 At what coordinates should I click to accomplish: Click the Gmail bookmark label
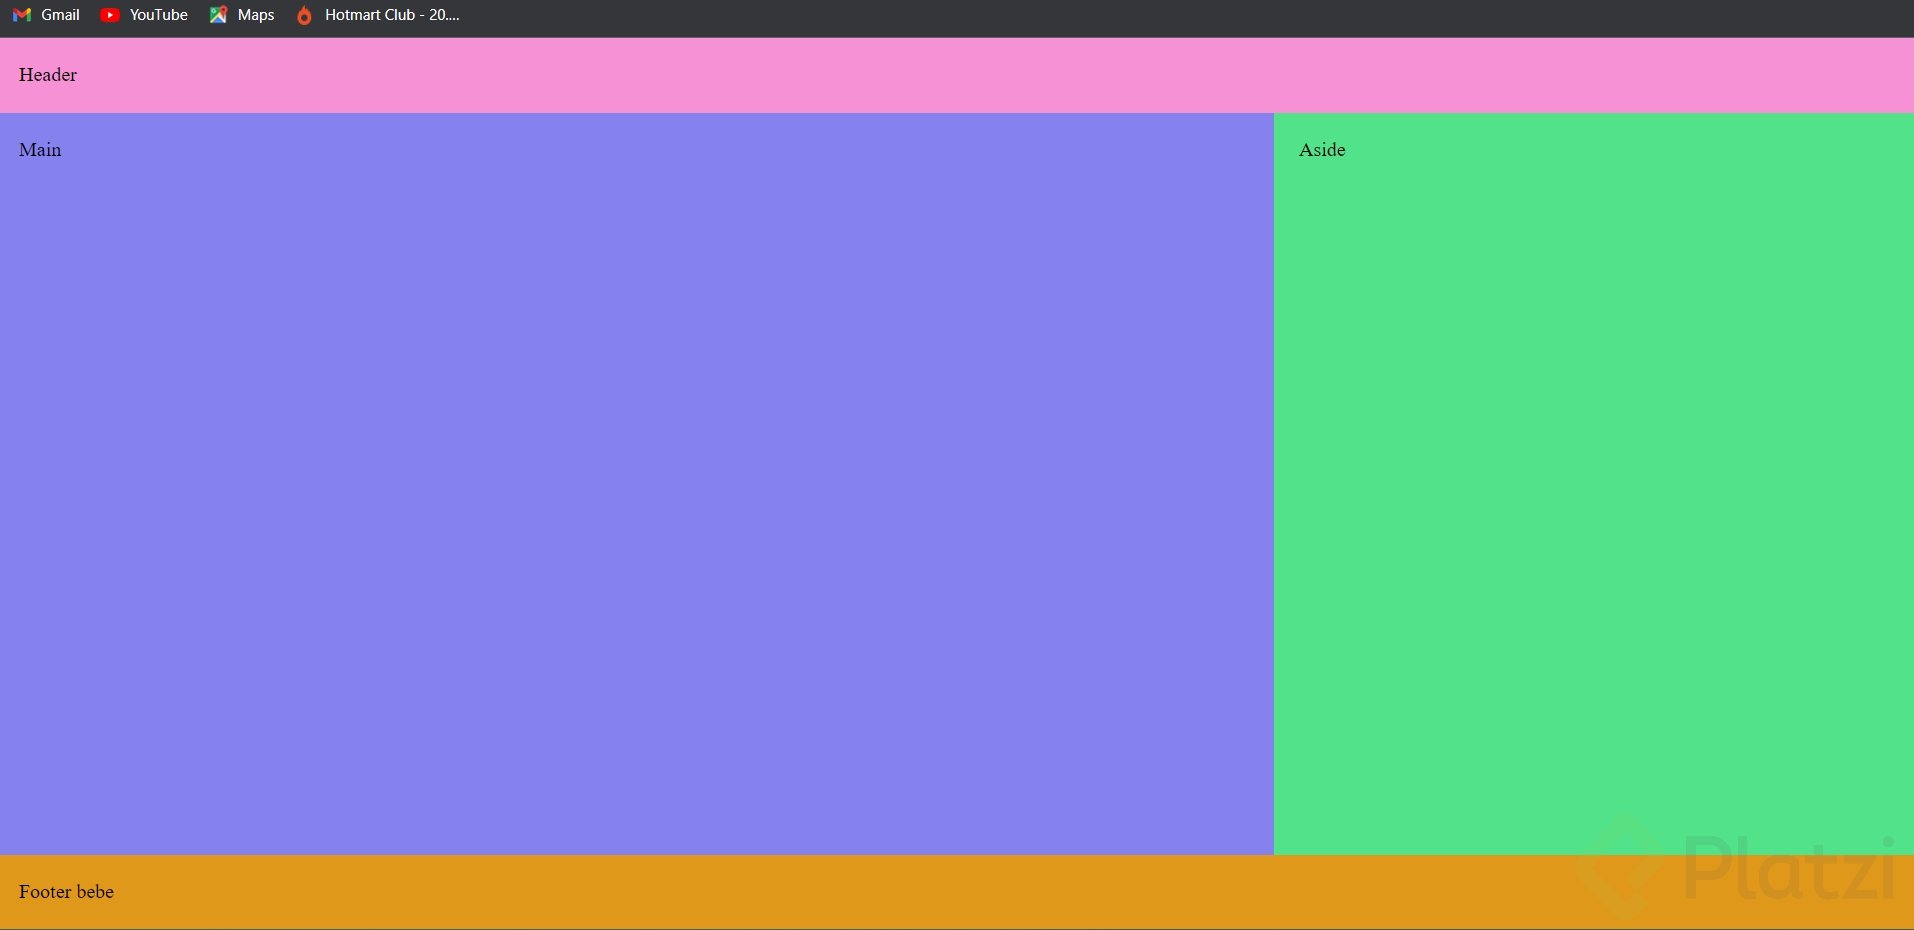[60, 15]
